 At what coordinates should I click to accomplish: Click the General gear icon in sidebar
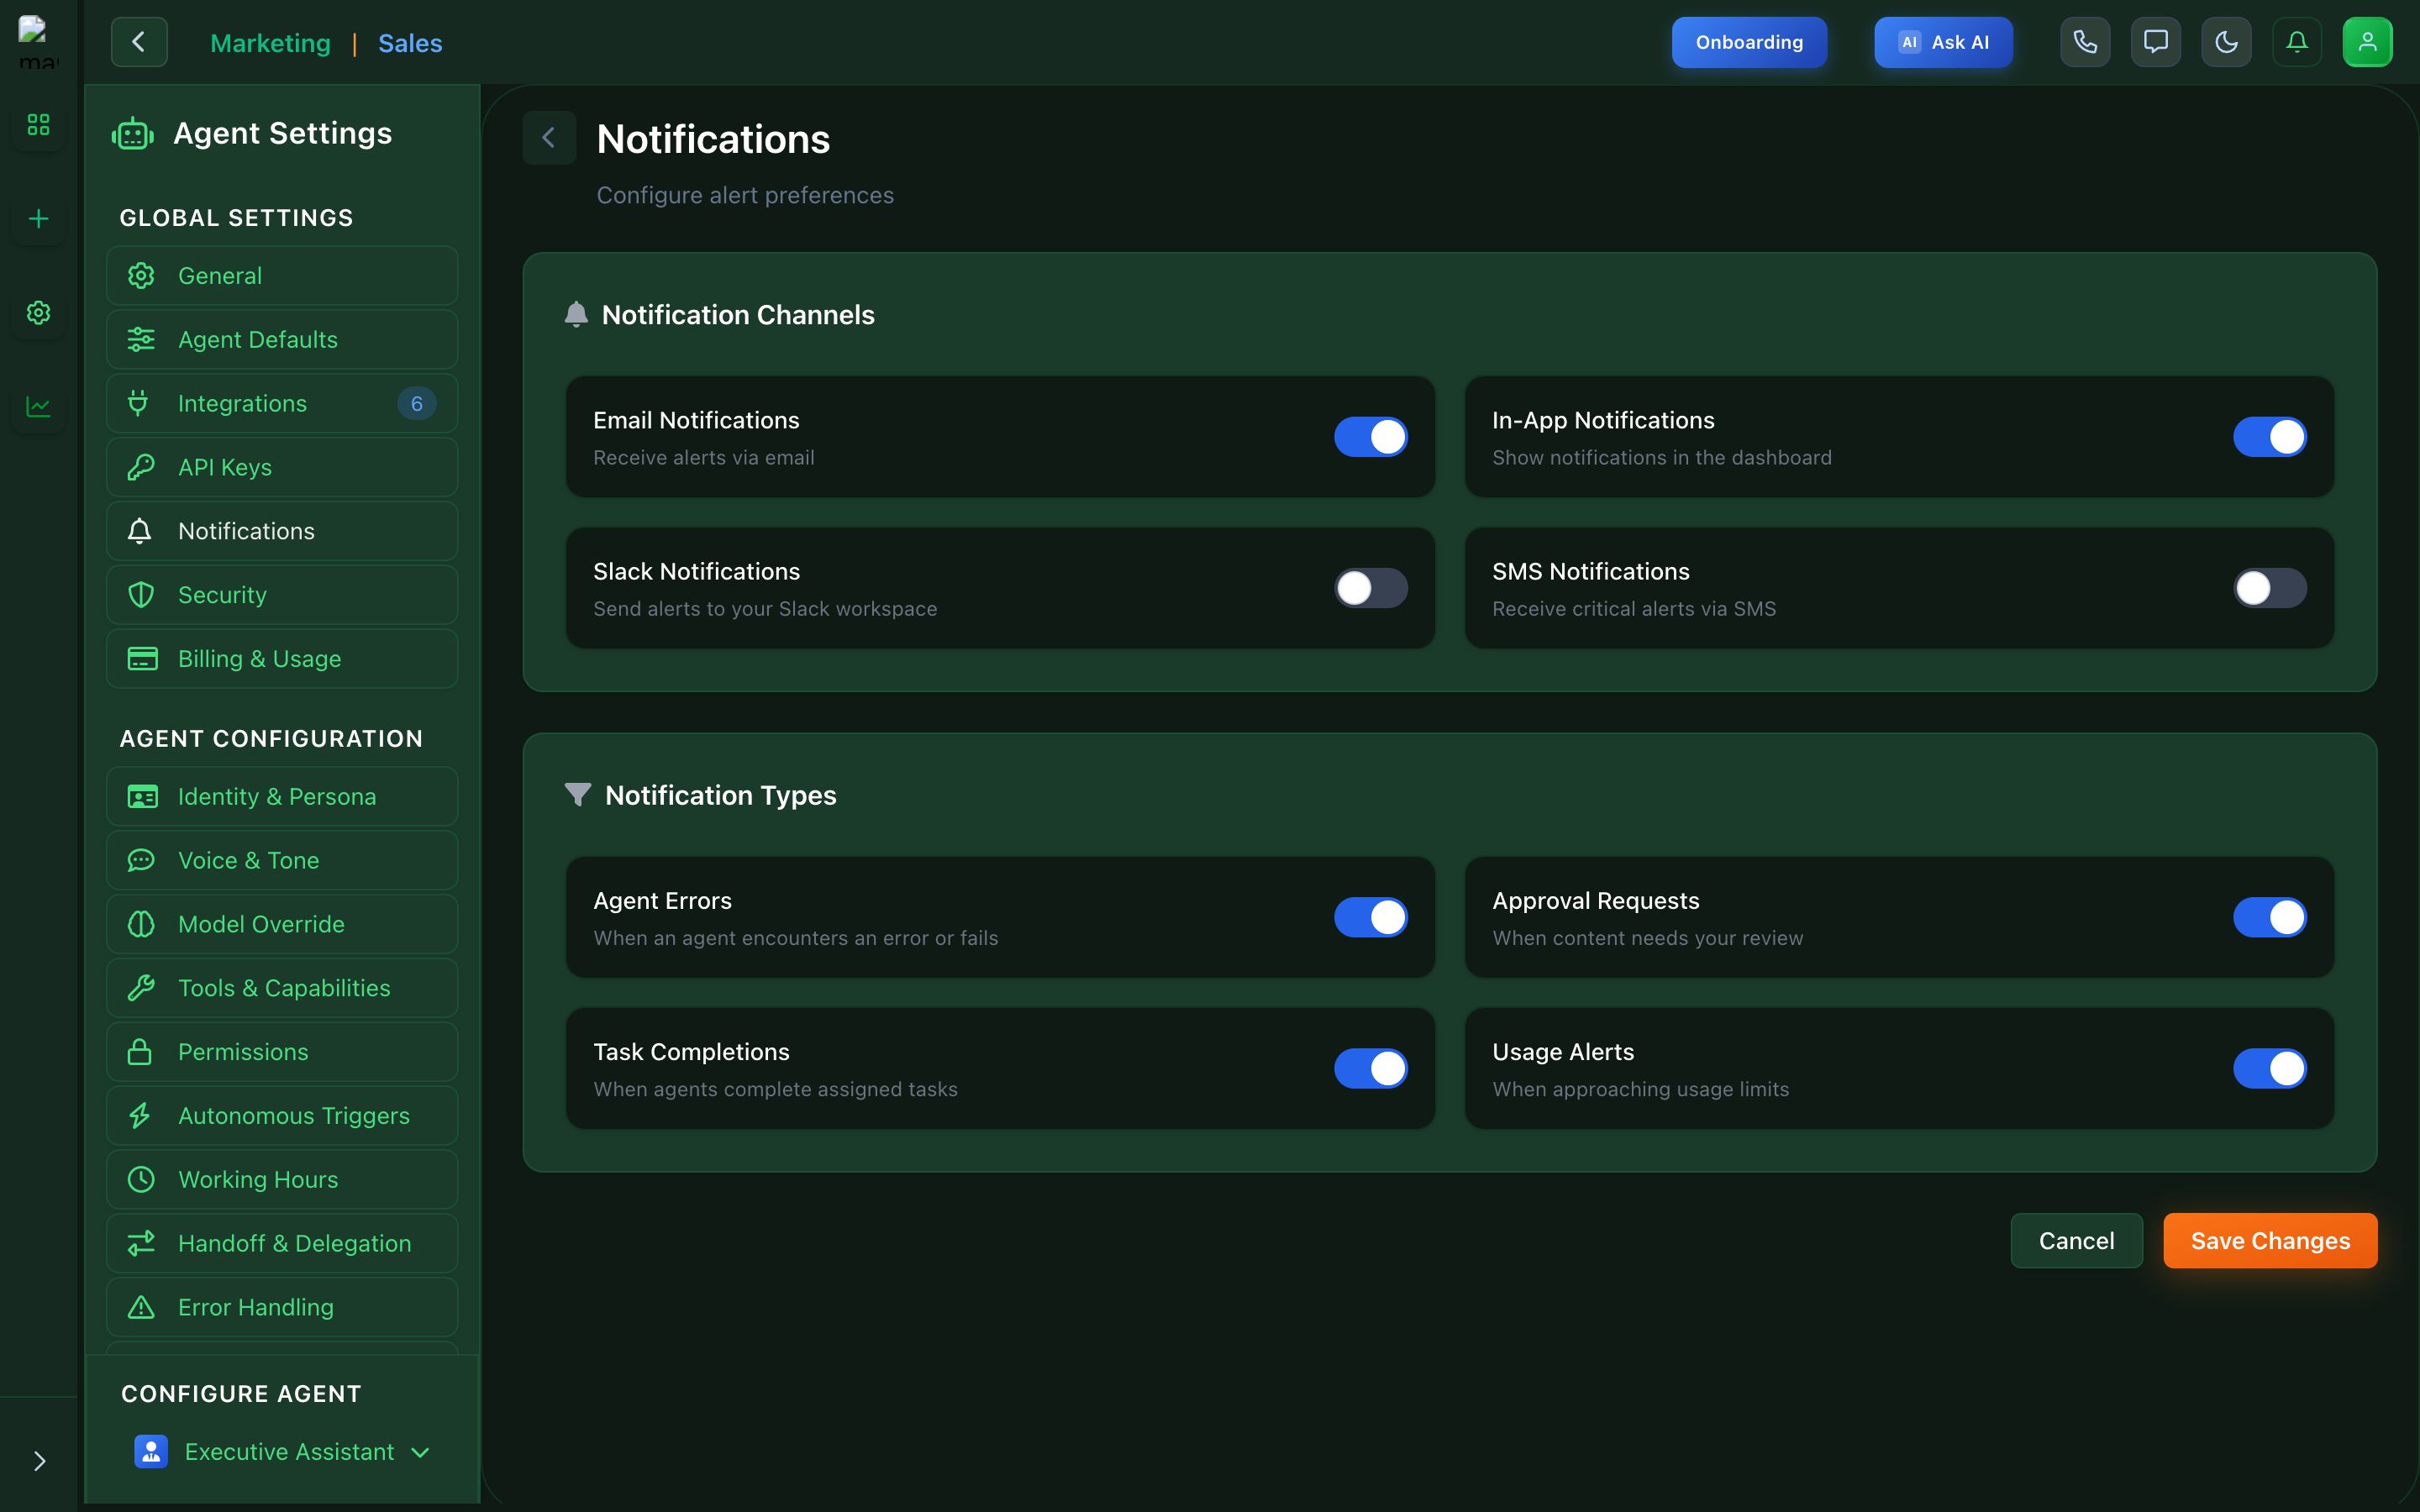141,275
